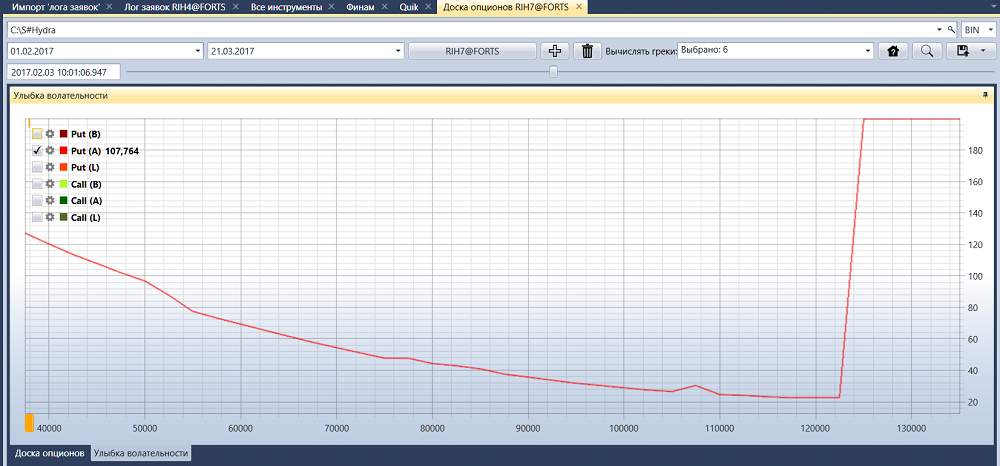Switch to the Лог заявок RIH4@FORTS tab

[x=175, y=7]
